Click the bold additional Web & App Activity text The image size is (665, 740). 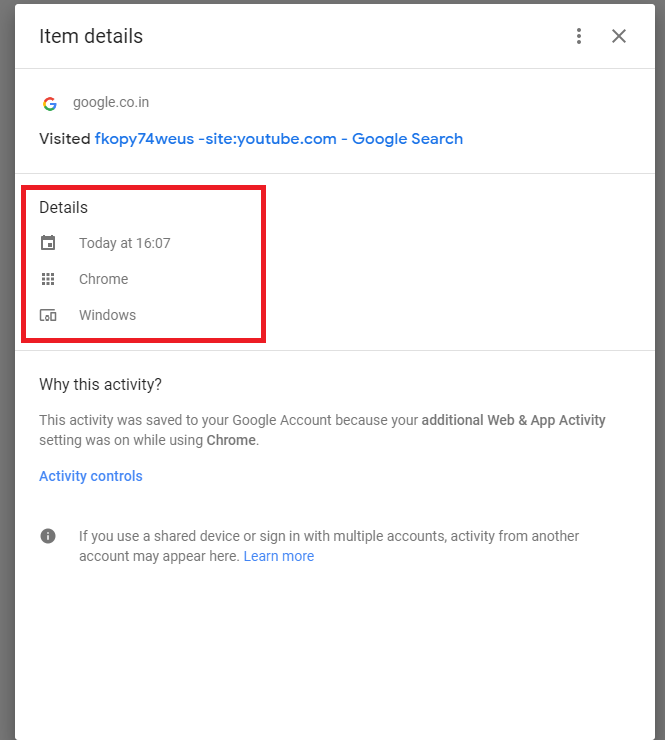[513, 420]
